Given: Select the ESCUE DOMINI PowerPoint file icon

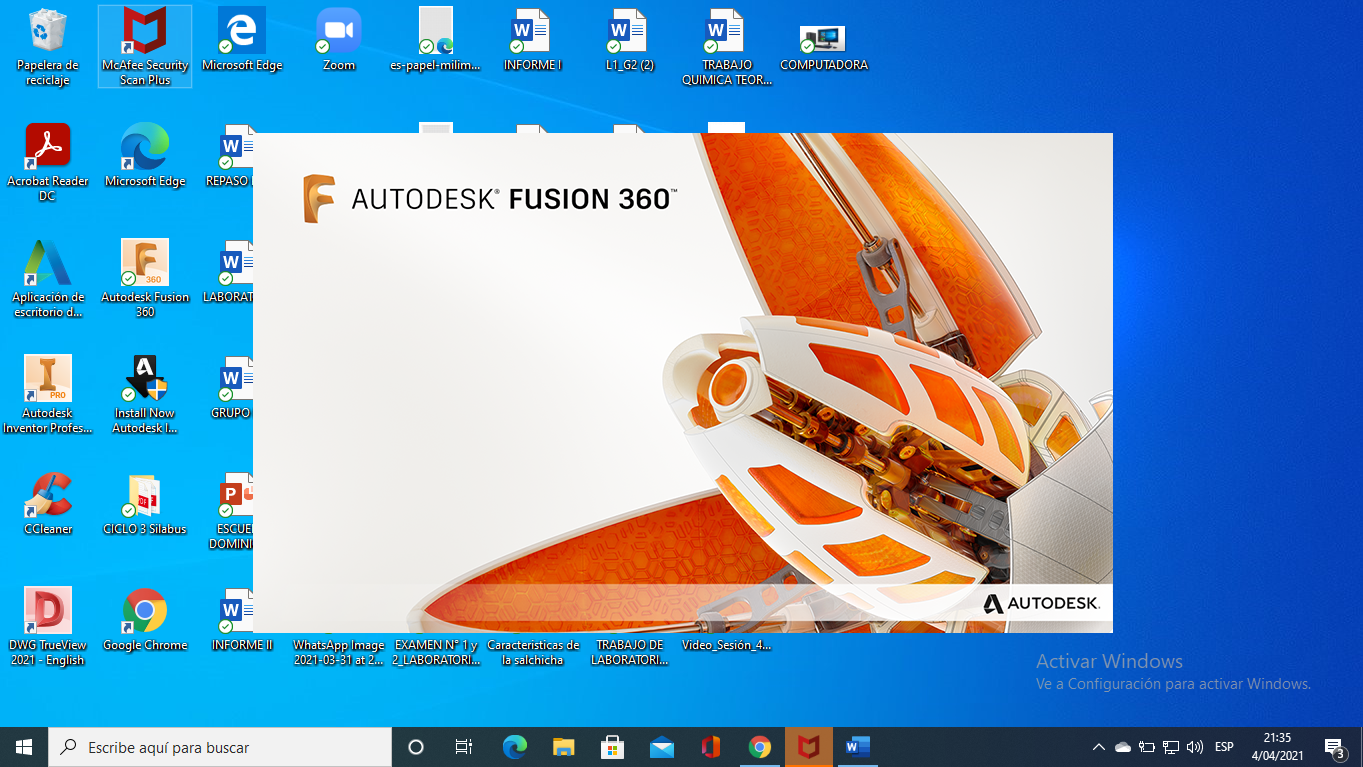Looking at the screenshot, I should point(236,496).
